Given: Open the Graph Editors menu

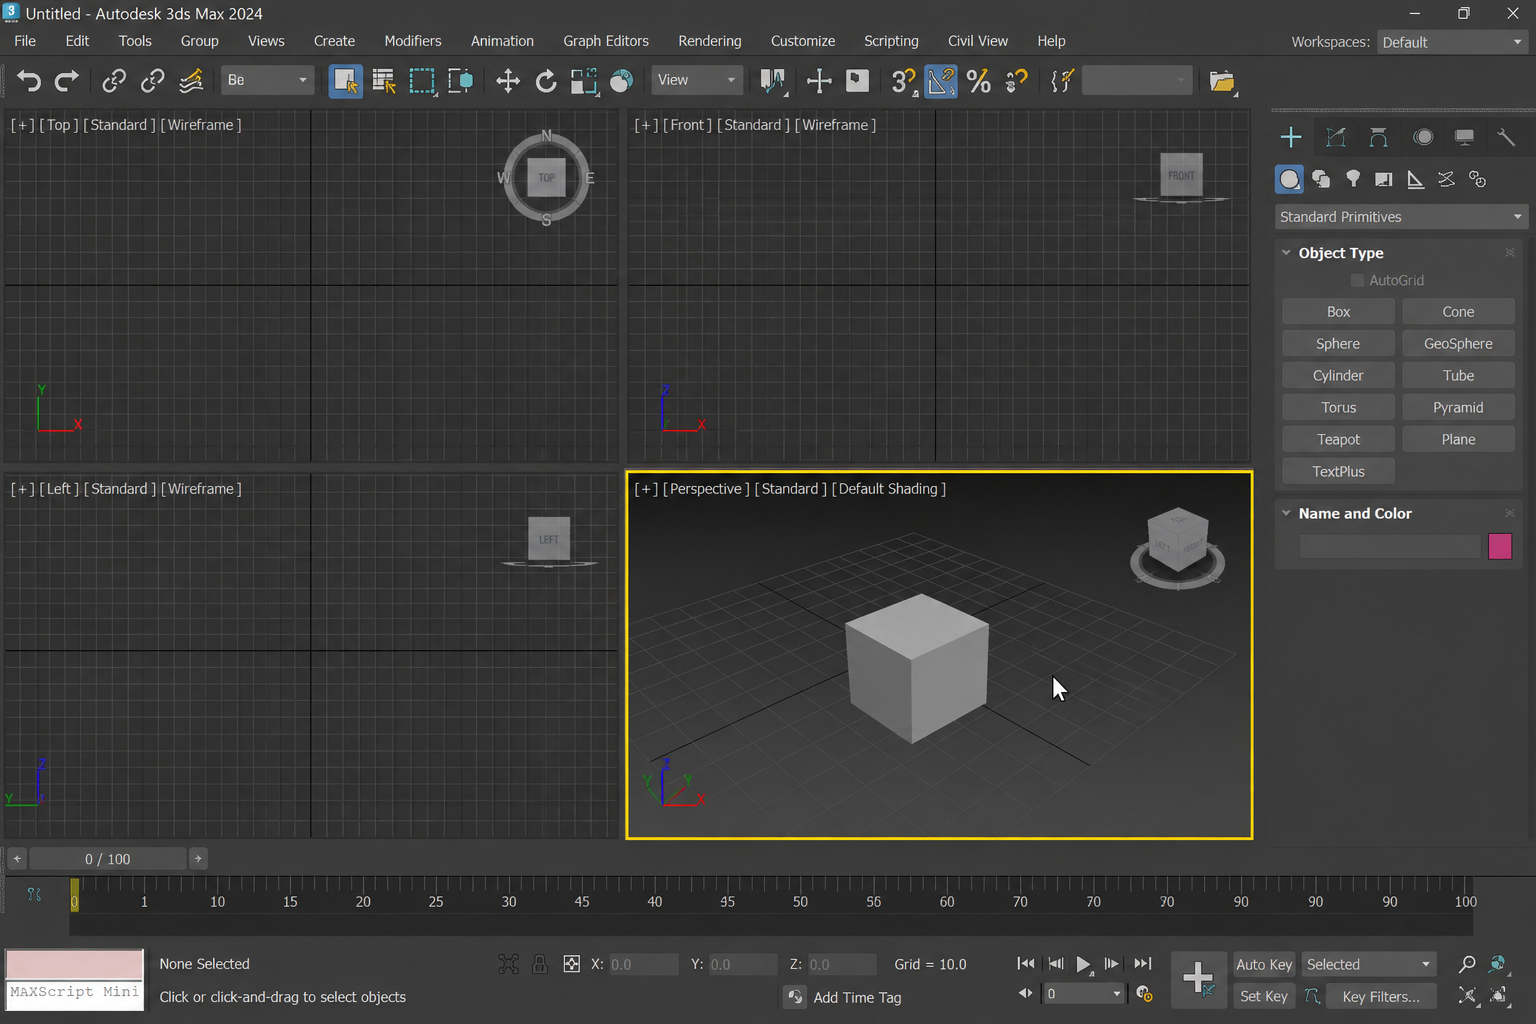Looking at the screenshot, I should click(x=606, y=41).
